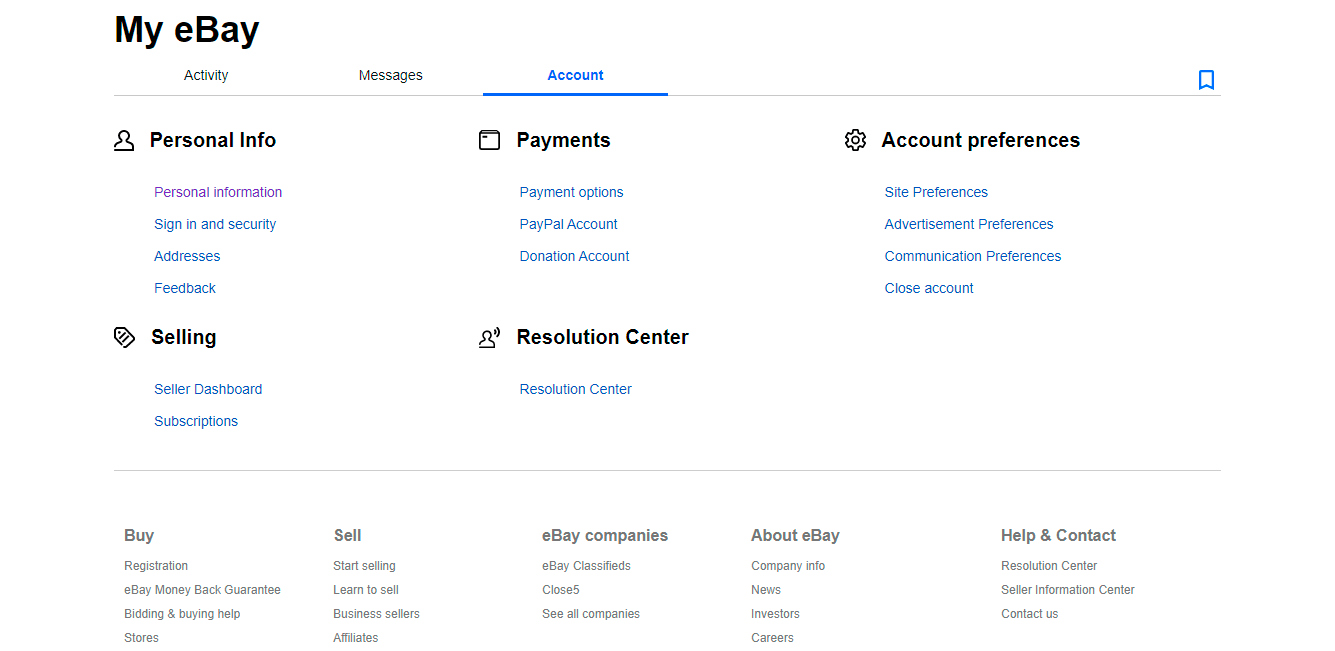Click Bidding & buying help

pos(182,614)
